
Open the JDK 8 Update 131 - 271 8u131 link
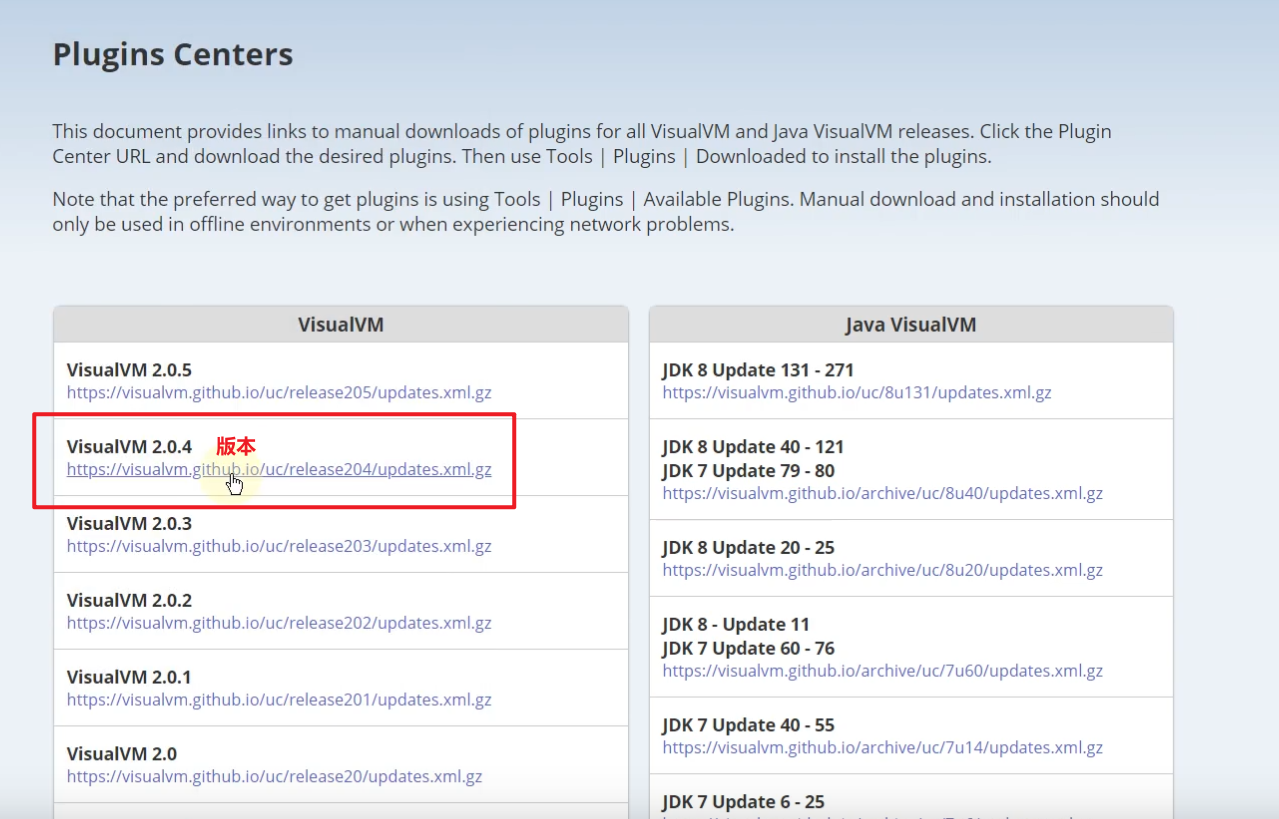(x=857, y=393)
